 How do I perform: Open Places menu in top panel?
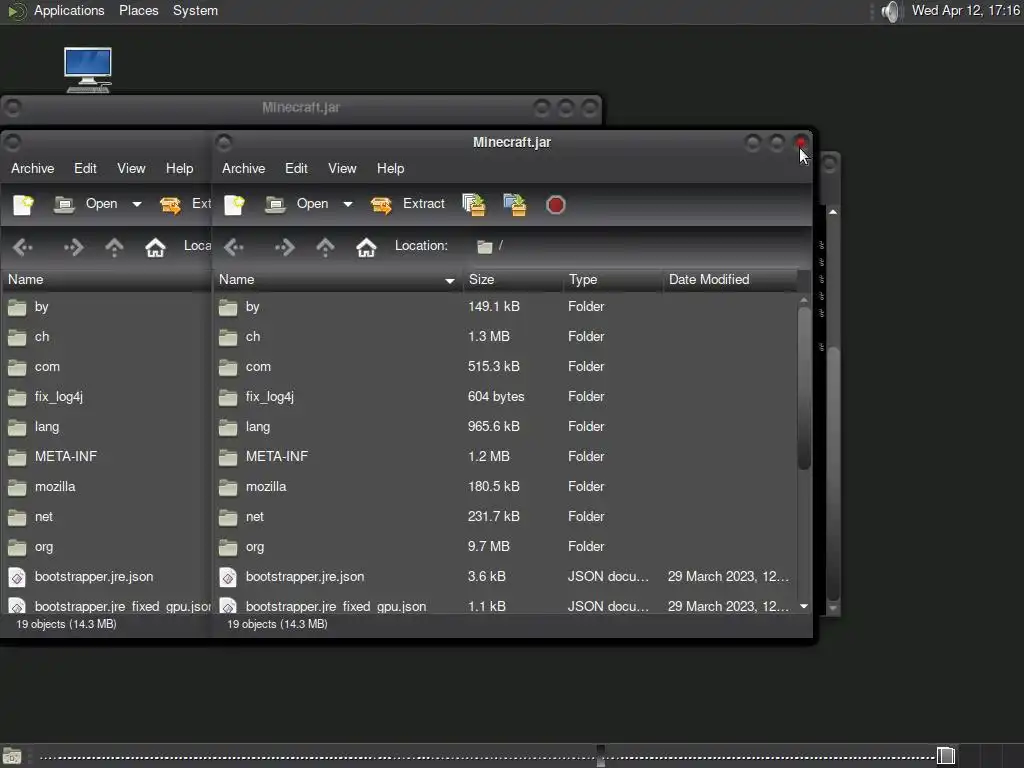point(138,11)
